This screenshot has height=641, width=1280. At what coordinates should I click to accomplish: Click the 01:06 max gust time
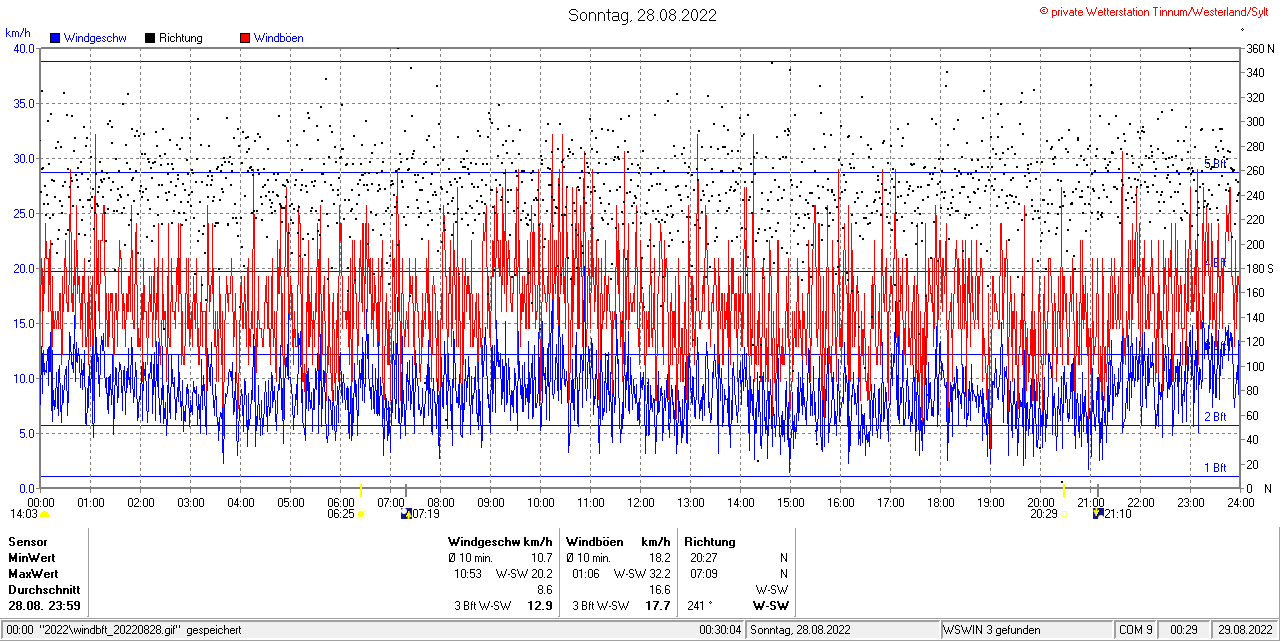[586, 574]
